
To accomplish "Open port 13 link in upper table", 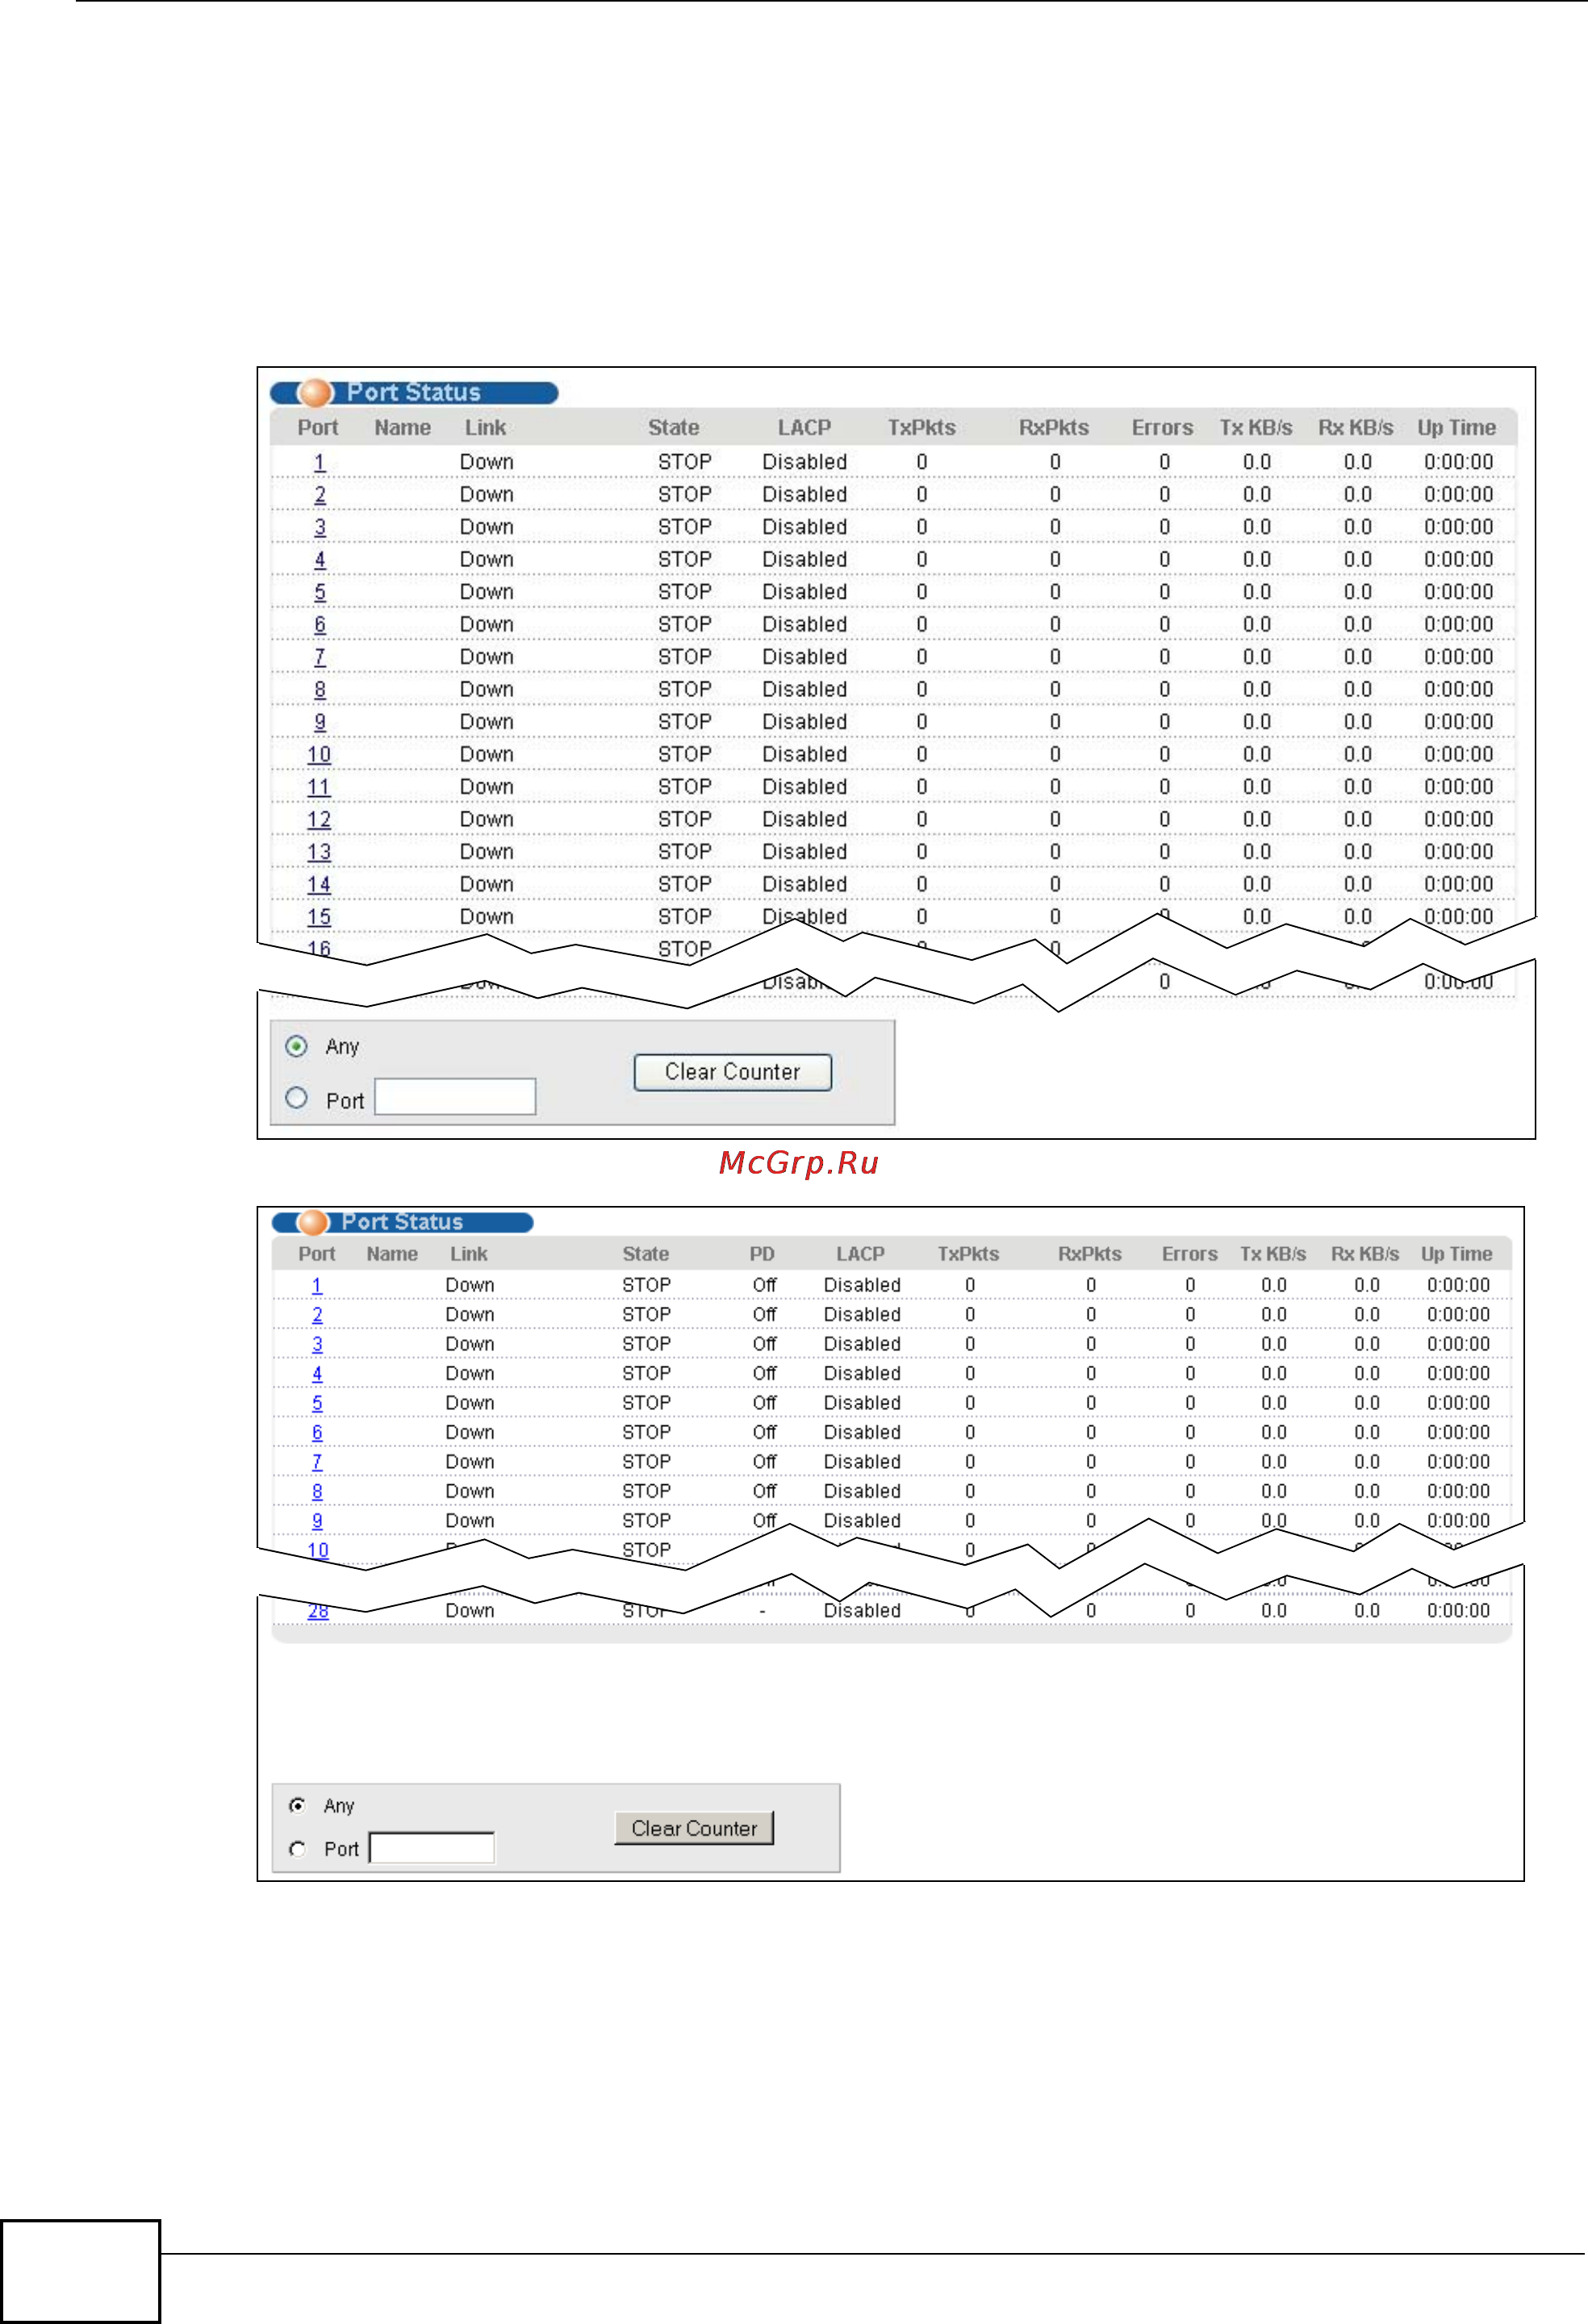I will pyautogui.click(x=319, y=852).
